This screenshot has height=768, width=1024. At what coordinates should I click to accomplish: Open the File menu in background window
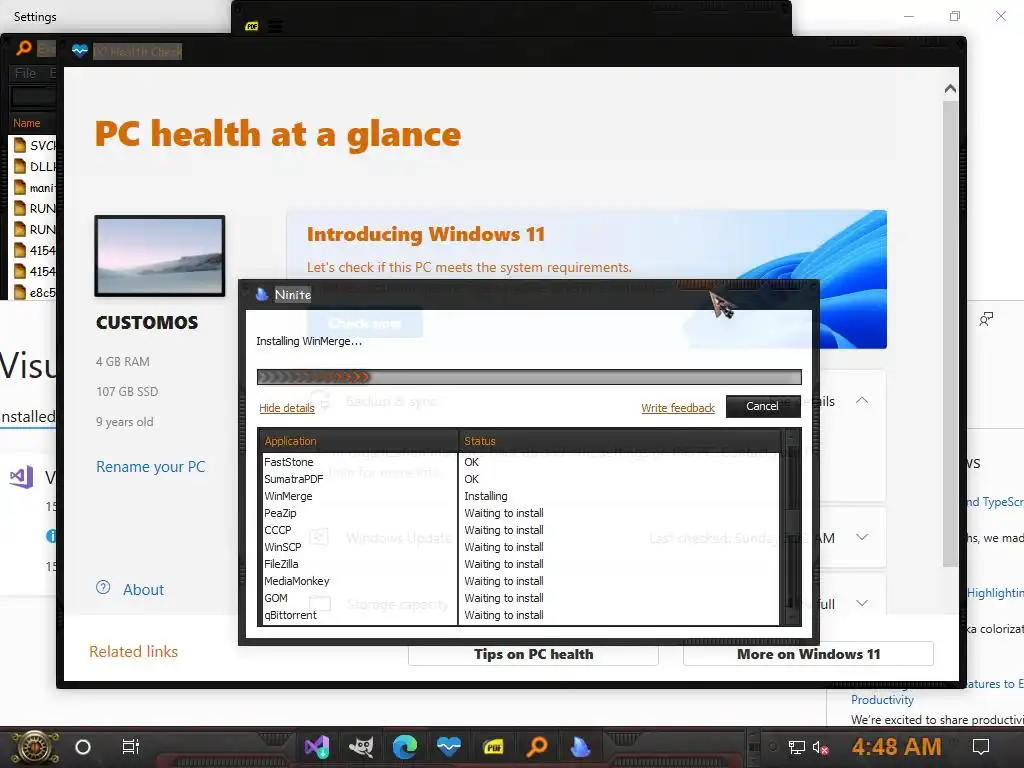pos(25,74)
